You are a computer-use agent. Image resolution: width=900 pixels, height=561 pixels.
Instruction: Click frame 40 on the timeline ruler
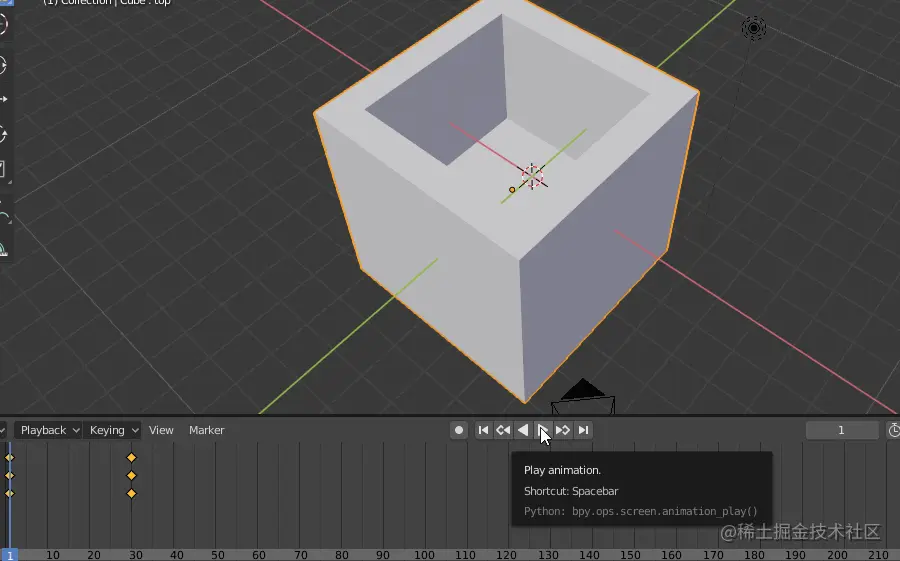click(177, 555)
